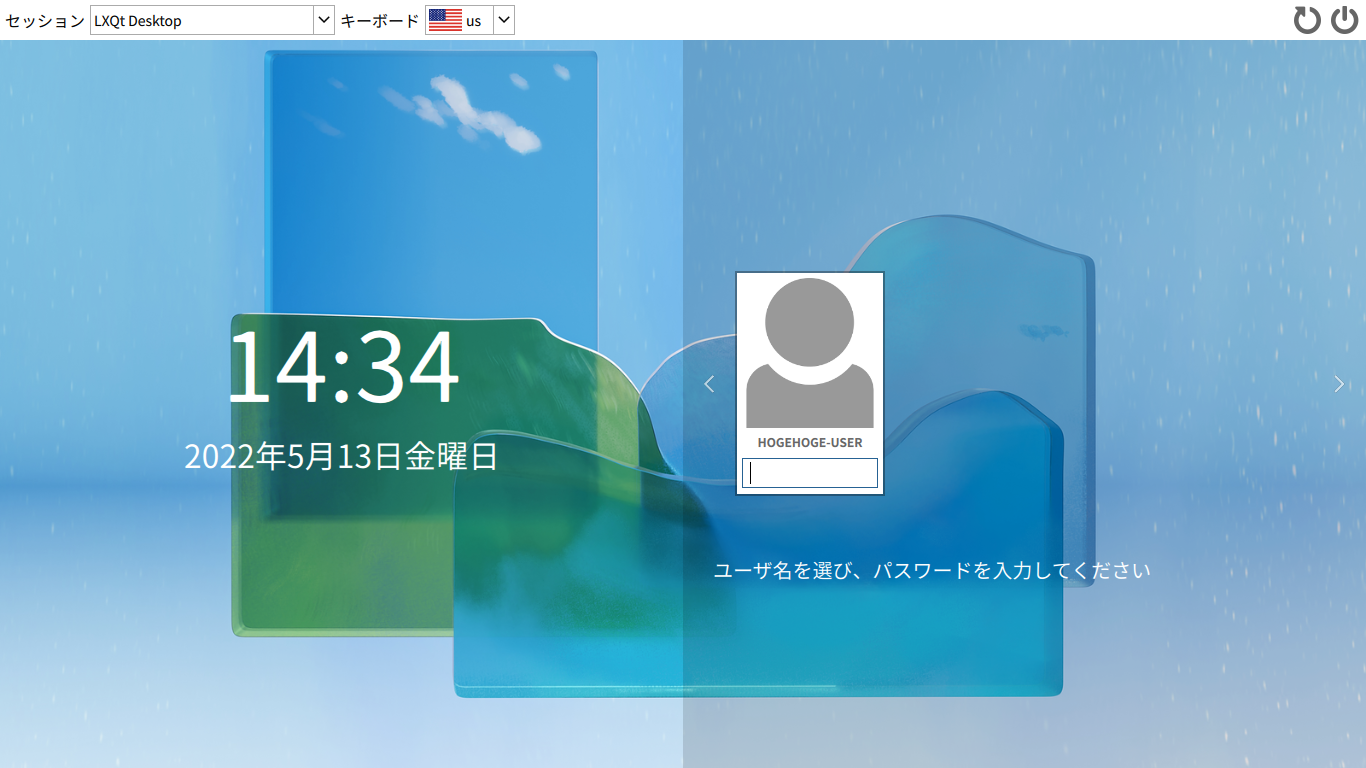Viewport: 1366px width, 768px height.
Task: Show previous user with left chevron
Action: 709,383
